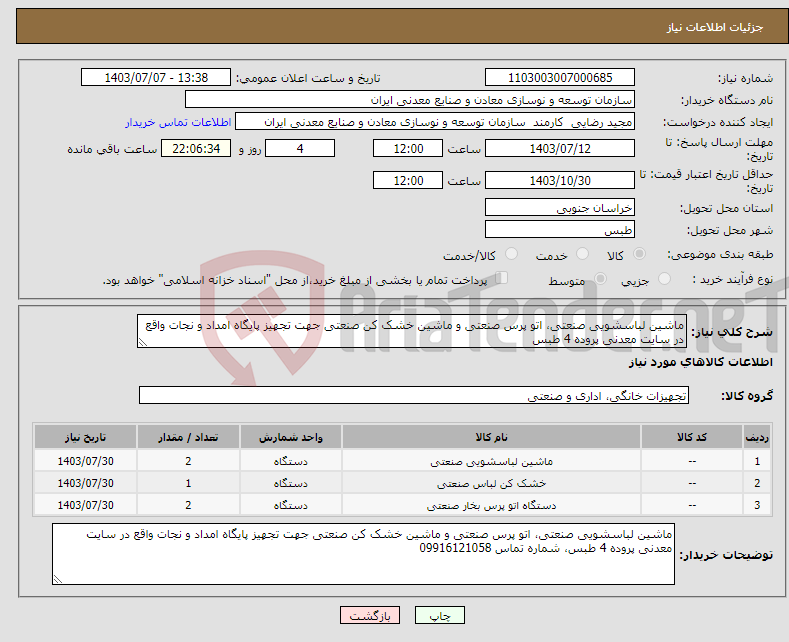
Task: Click the نام کالا column header
Action: (x=491, y=437)
